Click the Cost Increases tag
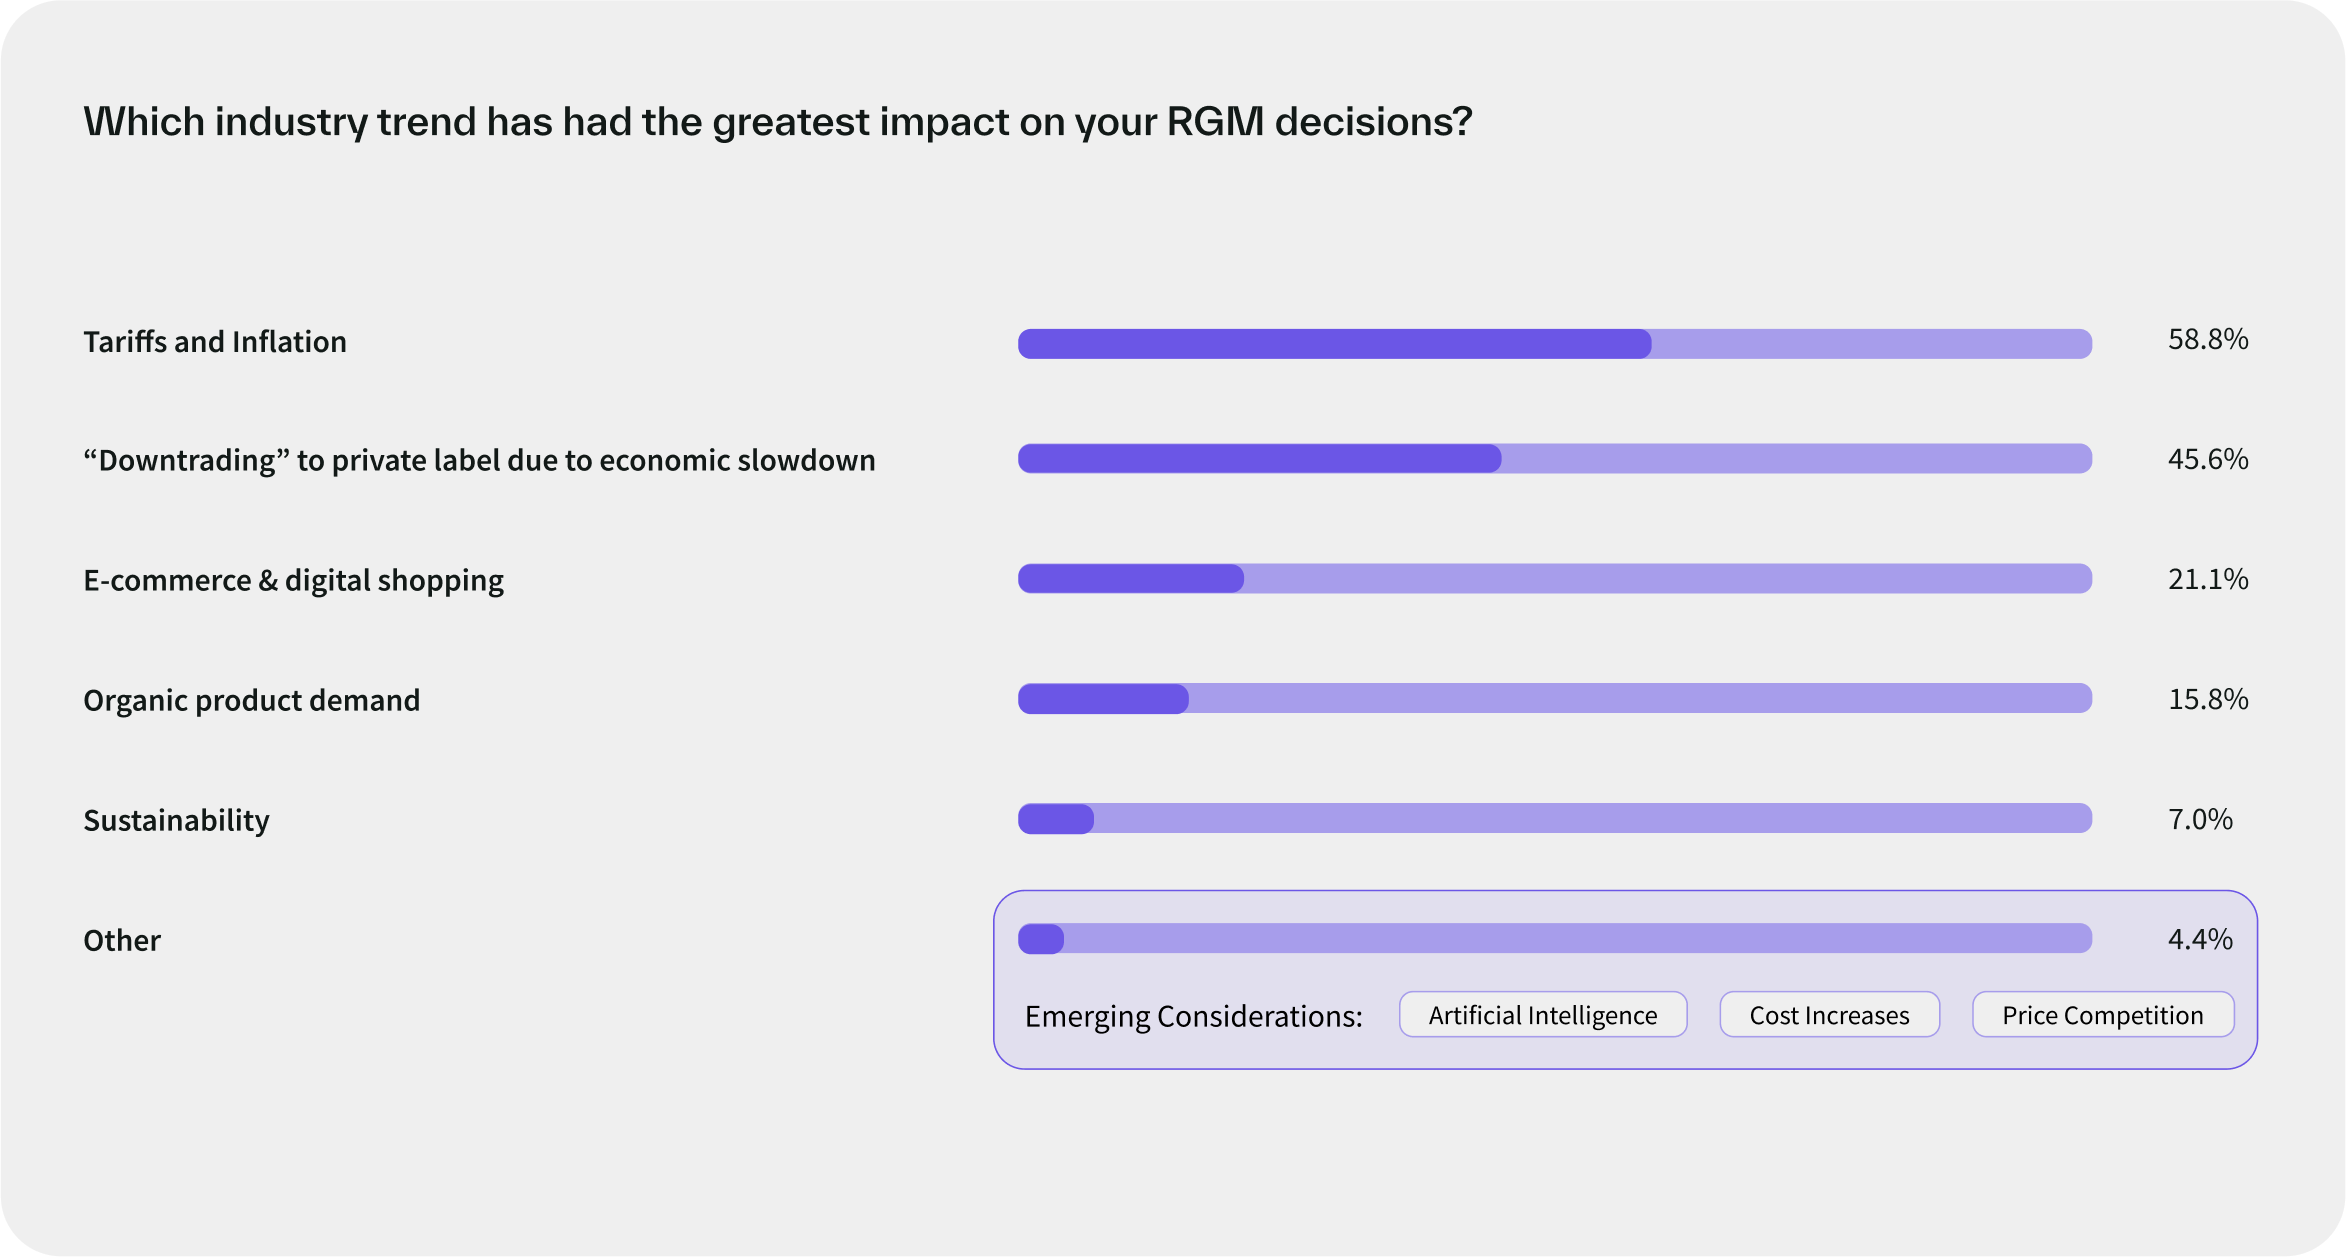This screenshot has width=2346, height=1257. (x=1829, y=1015)
